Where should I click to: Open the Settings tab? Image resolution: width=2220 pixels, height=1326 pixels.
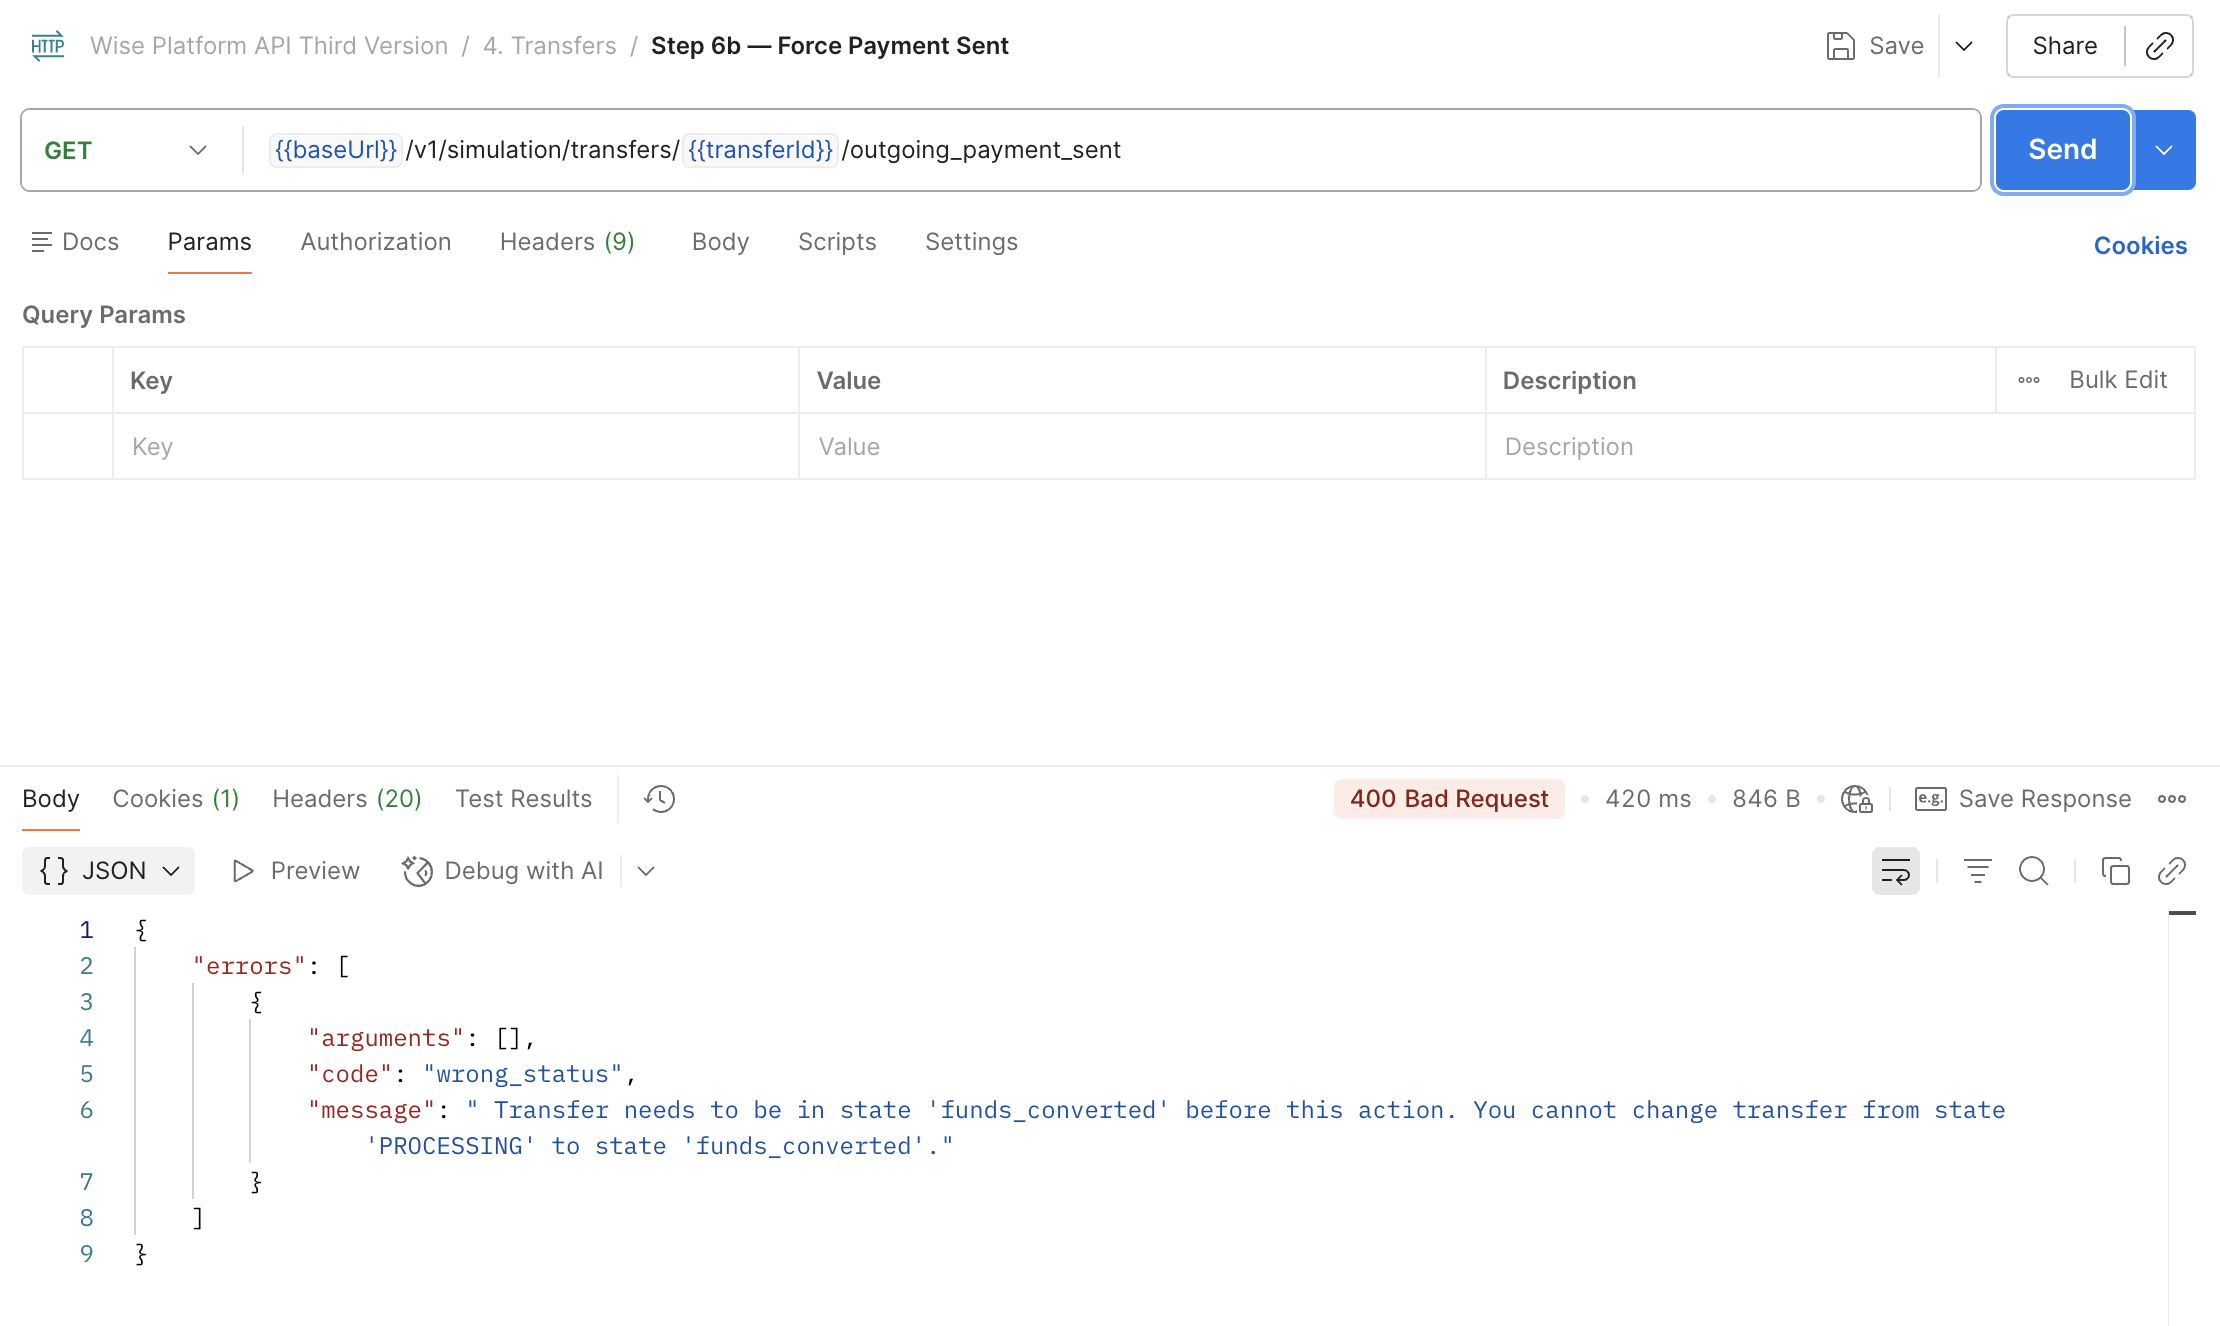click(971, 242)
